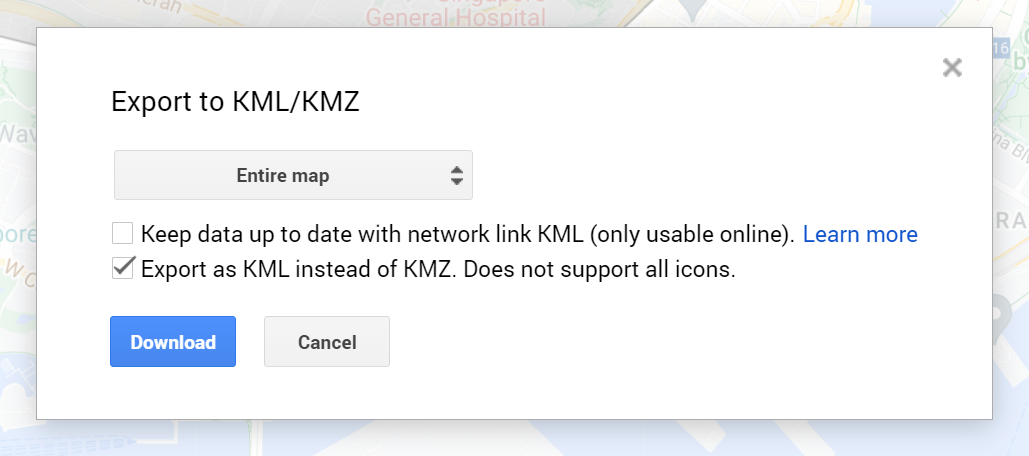Open the Learn more link
Viewport: 1029px width, 456px height.
coord(860,235)
